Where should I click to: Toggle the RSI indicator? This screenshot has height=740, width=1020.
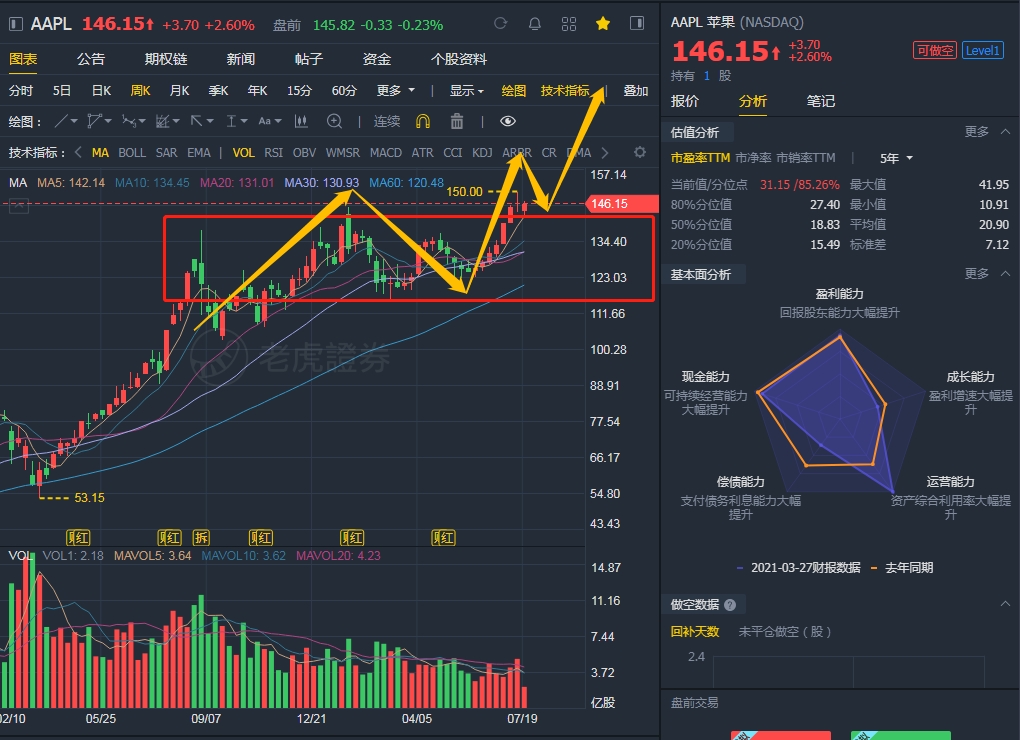(273, 153)
